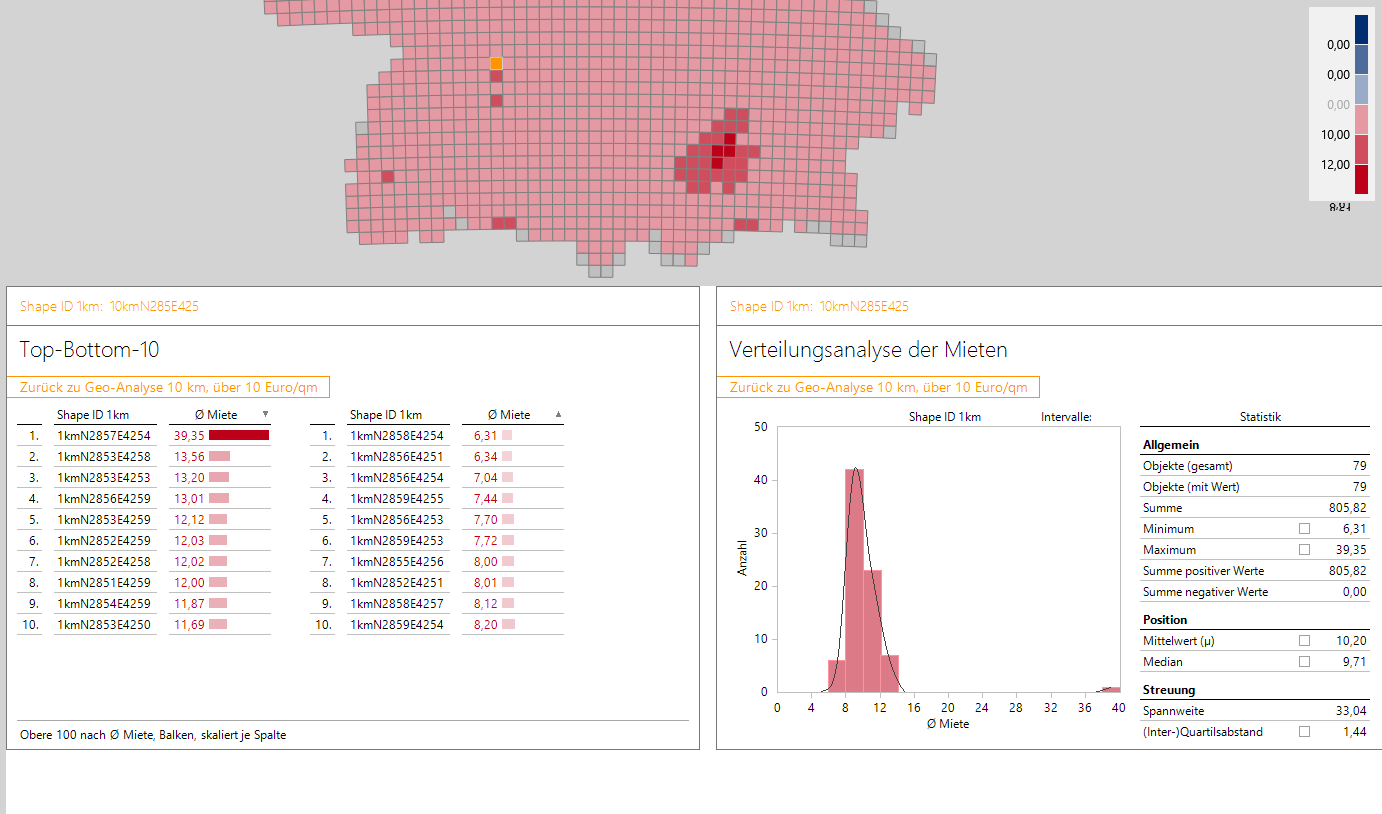Click the orange highlighted map tile
This screenshot has height=814, width=1382.
pos(496,64)
